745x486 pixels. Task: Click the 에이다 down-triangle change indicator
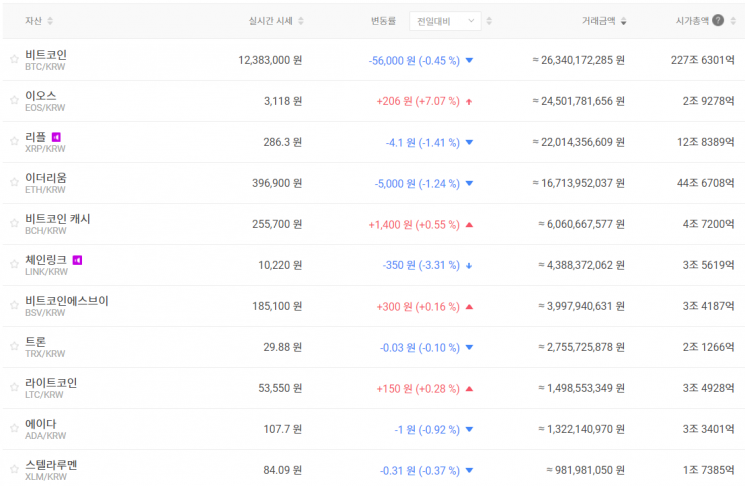[x=469, y=429]
